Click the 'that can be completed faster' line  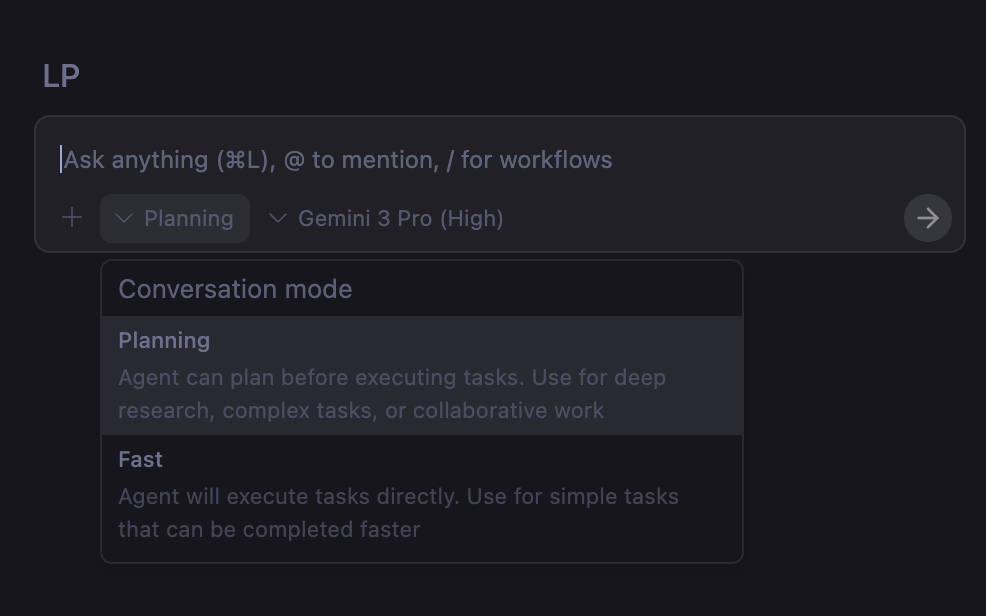coord(269,530)
